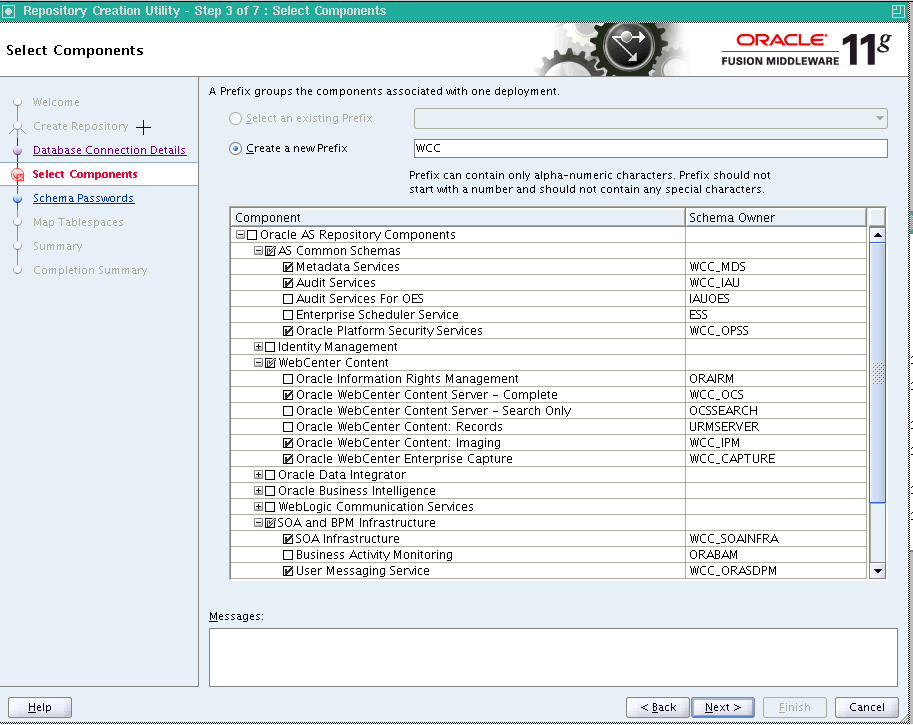Screen dimensions: 913x725
Task: Uncheck WebCenter Enterprise Capture checkbox
Action: 288,459
